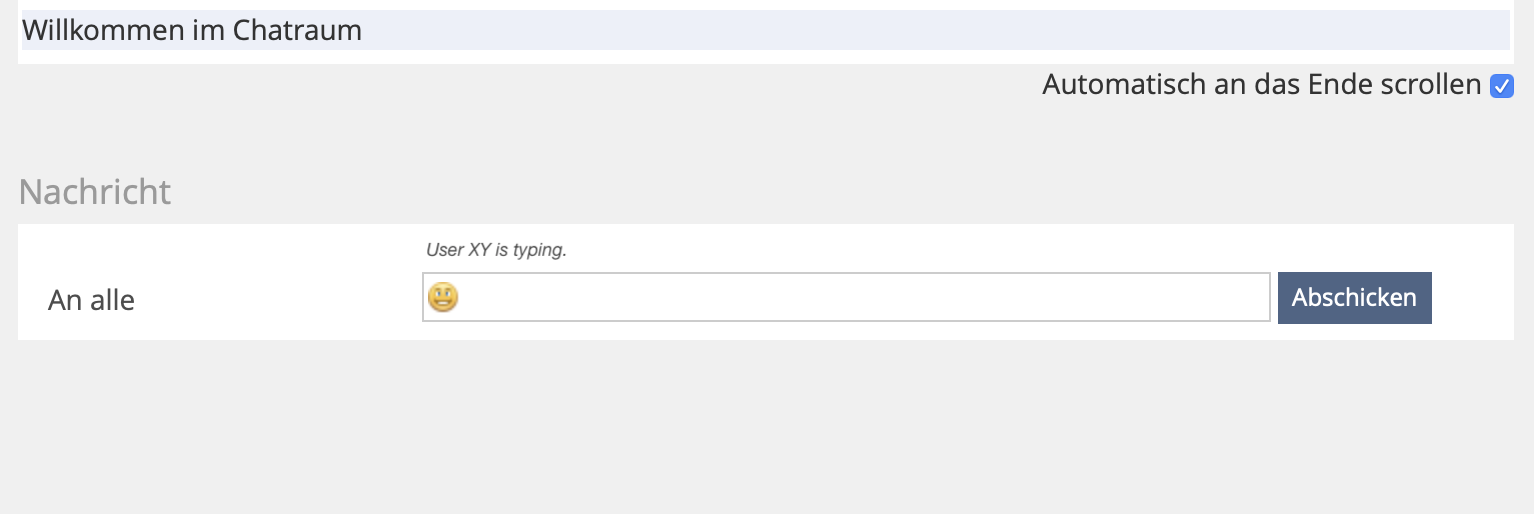Viewport: 1534px width, 514px height.
Task: Click the "Nachricht" section heading
Action: (x=95, y=191)
